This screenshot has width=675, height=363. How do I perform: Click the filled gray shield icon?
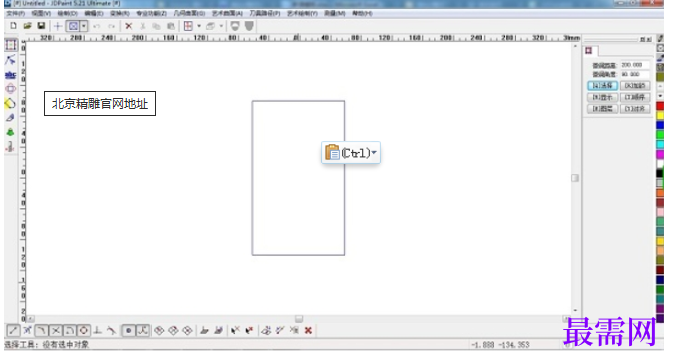click(249, 26)
